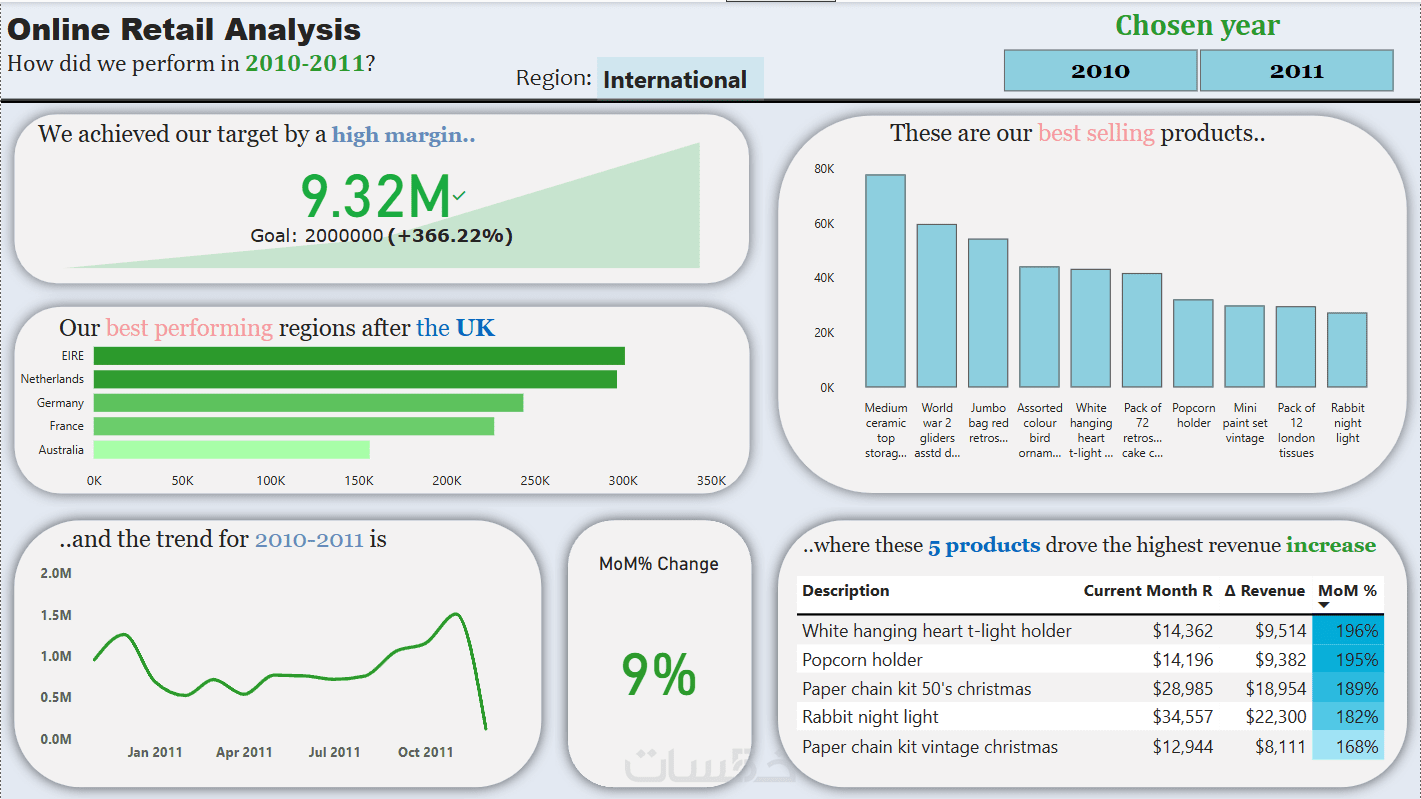Select White hanging heart t-light holder table row
Image resolution: width=1421 pixels, height=799 pixels.
[x=1090, y=631]
